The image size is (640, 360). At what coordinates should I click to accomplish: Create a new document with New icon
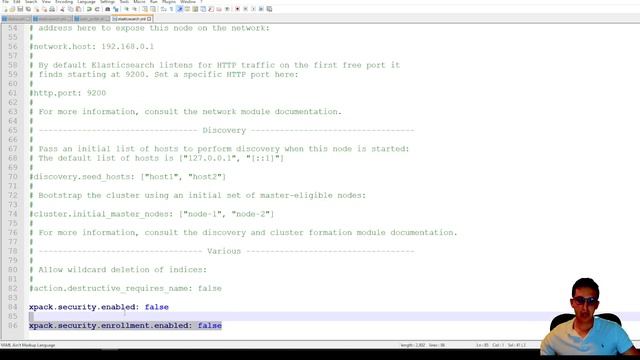point(5,9)
